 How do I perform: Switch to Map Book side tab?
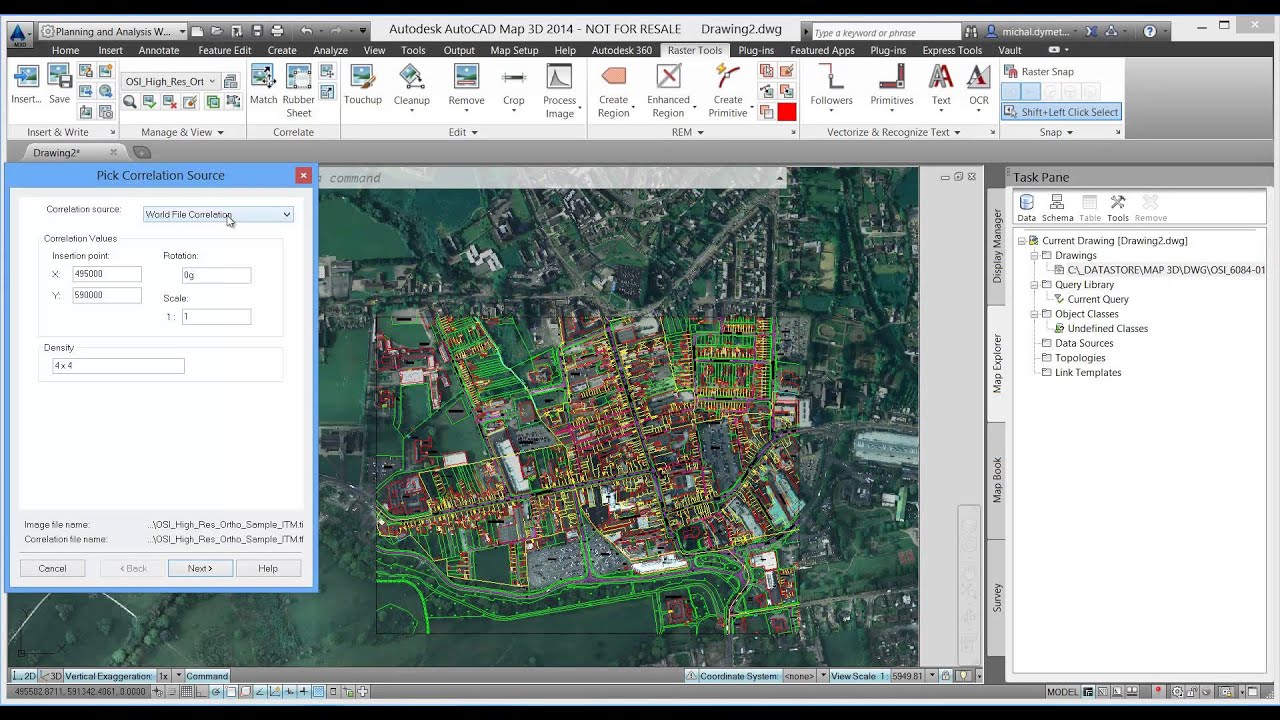click(996, 480)
